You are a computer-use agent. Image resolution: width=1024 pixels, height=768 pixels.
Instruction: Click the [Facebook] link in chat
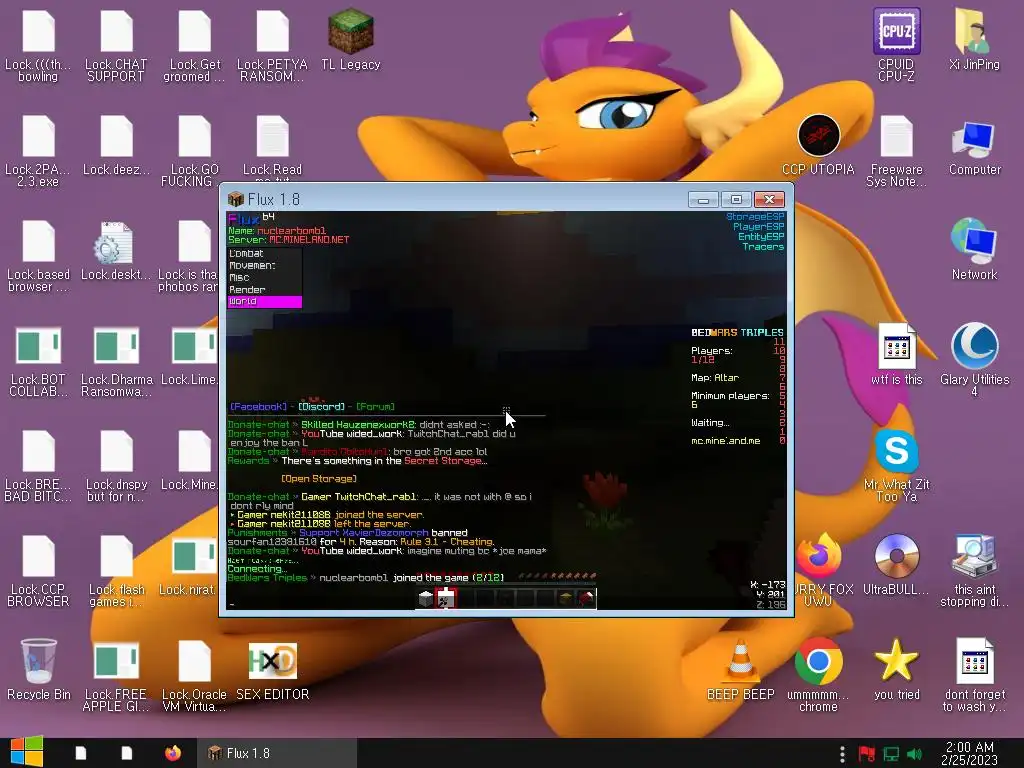[259, 406]
